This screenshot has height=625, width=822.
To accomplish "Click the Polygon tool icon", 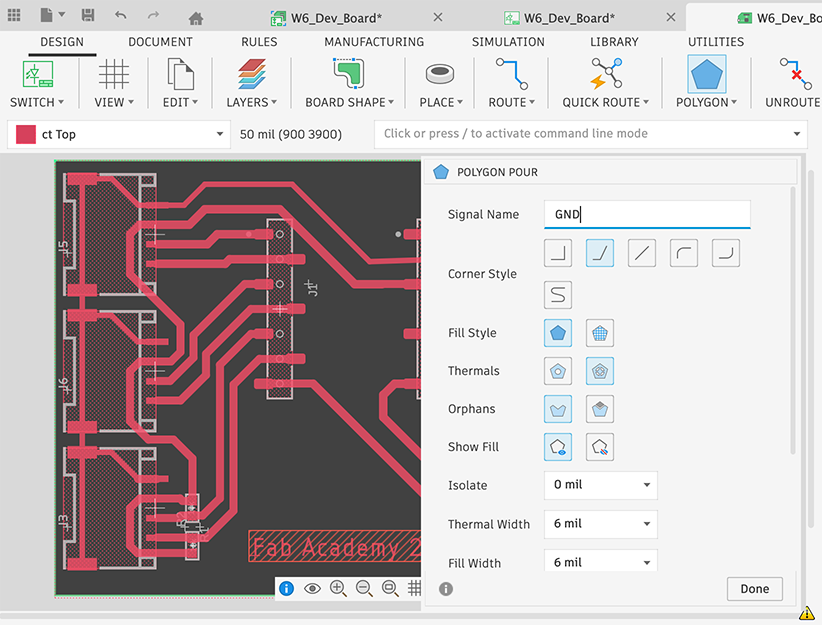I will click(707, 74).
